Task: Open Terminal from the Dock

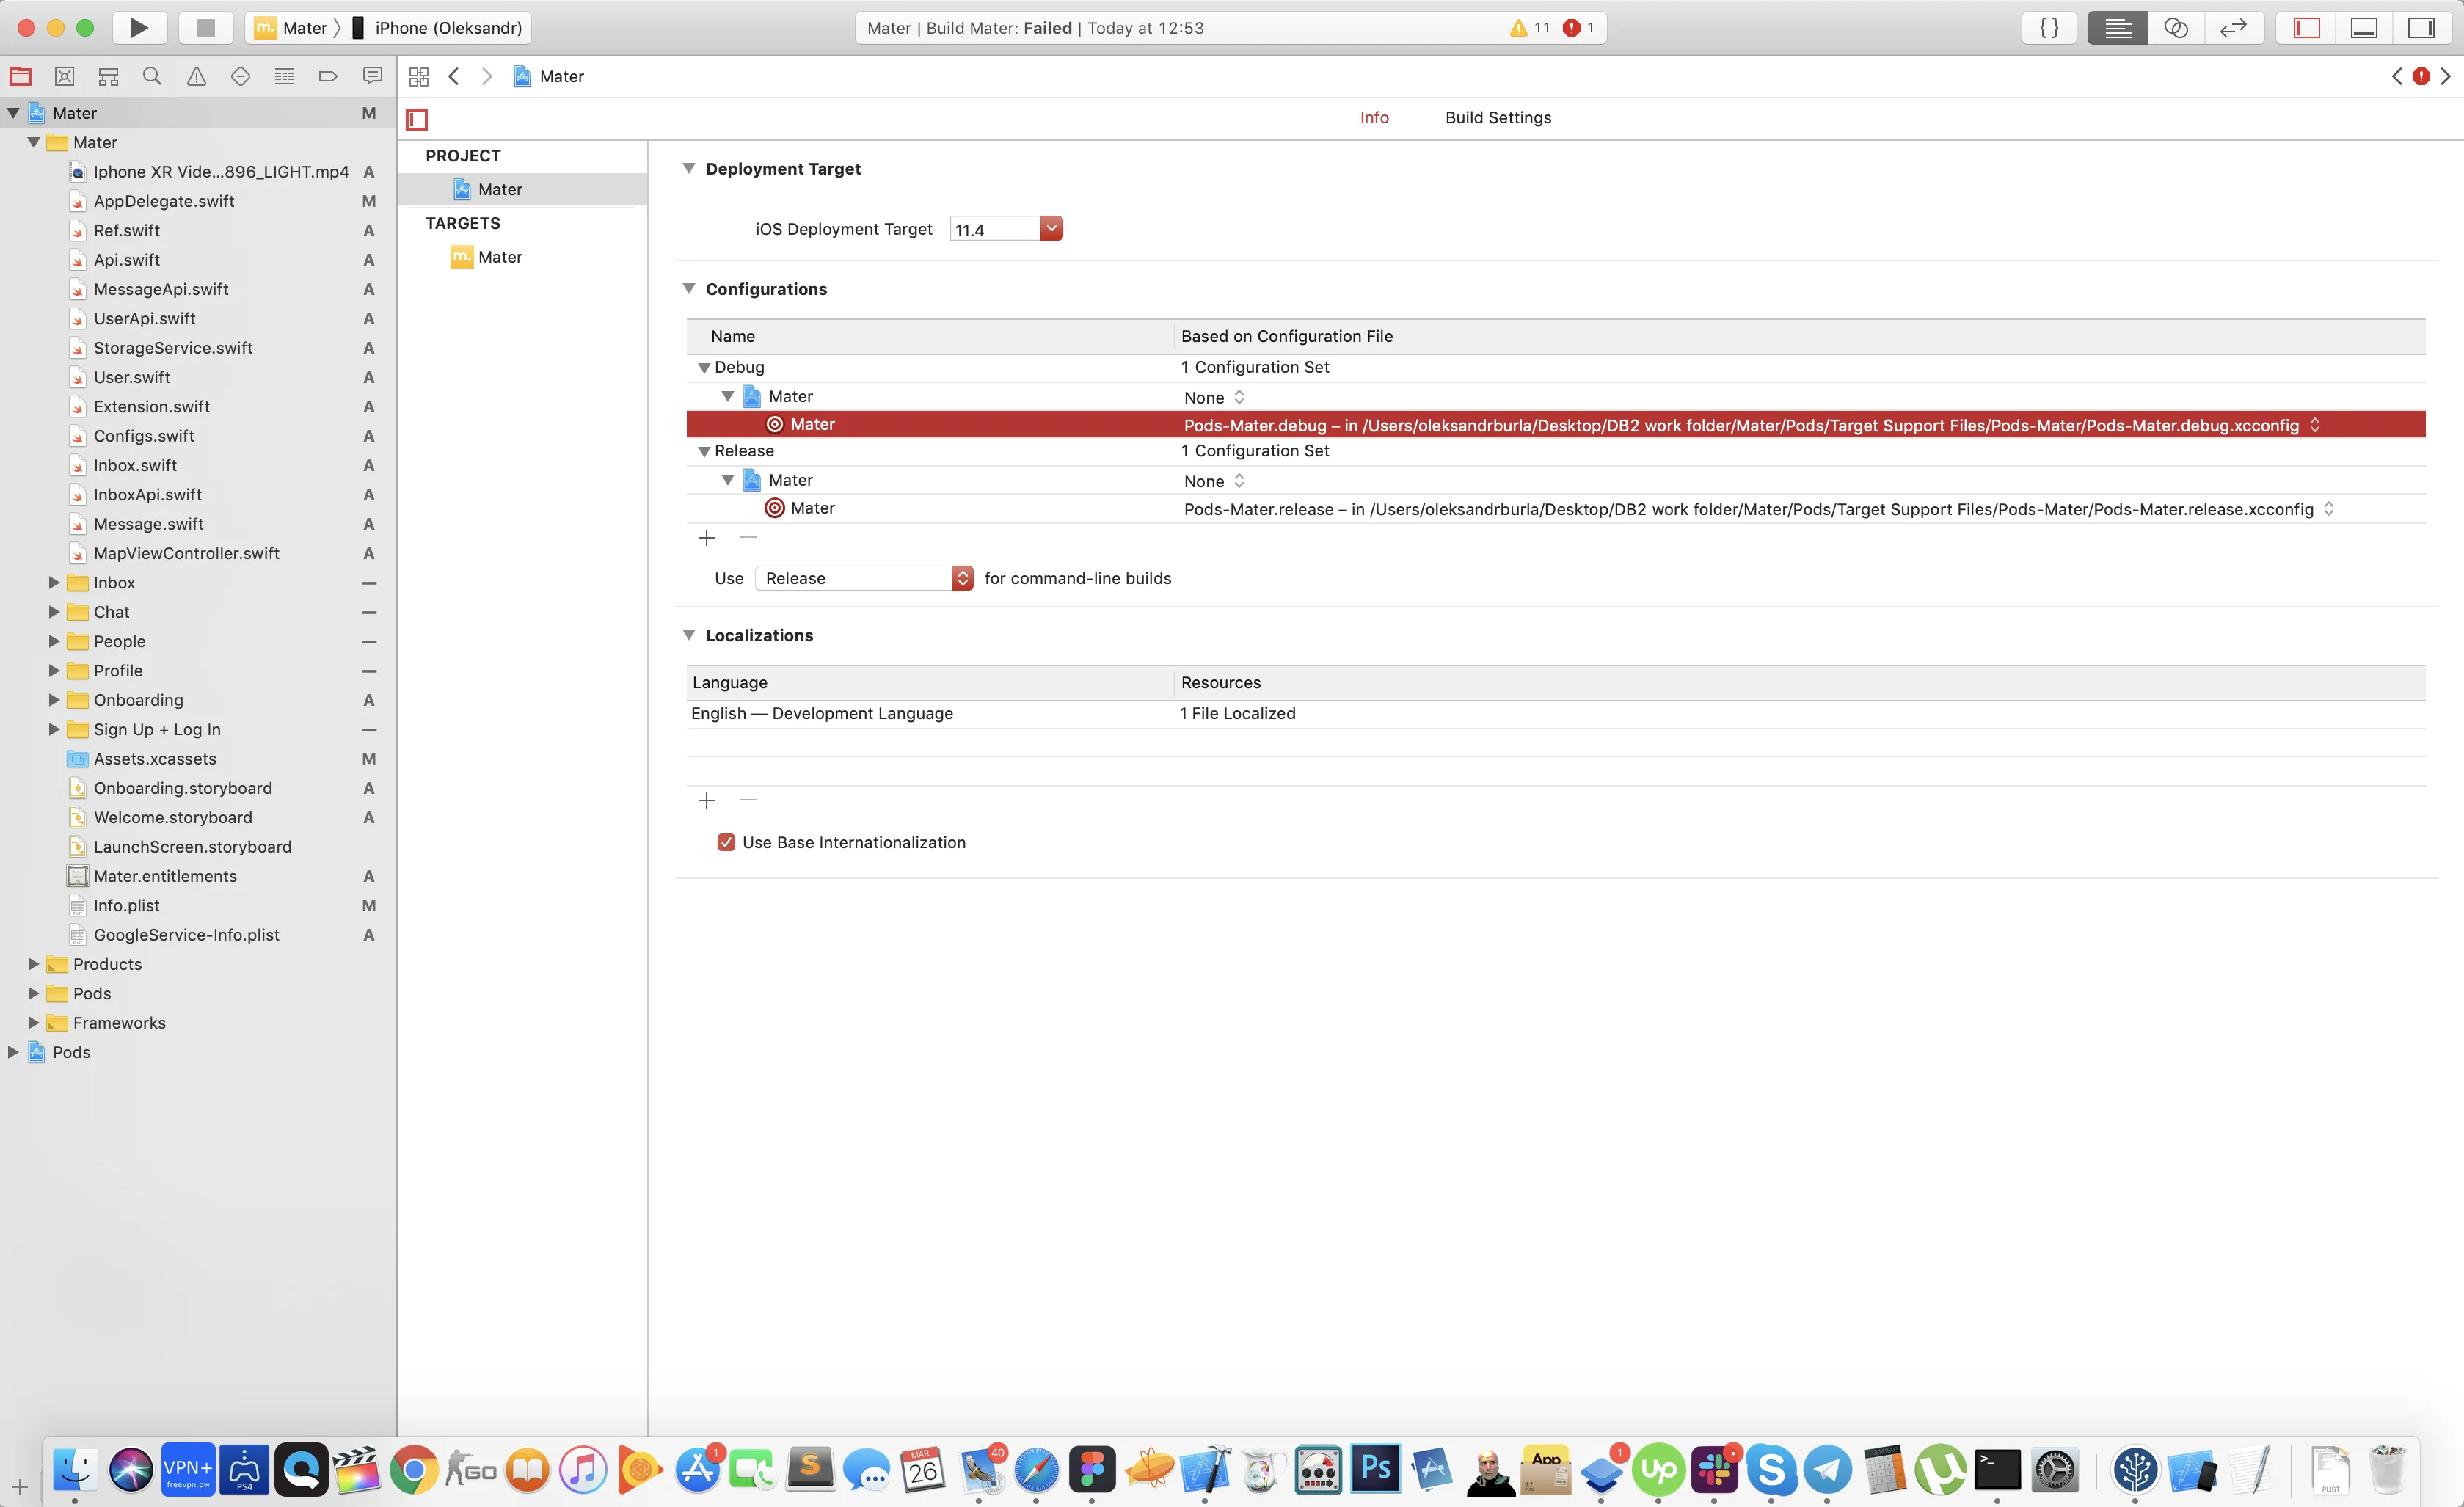Action: tap(1997, 1468)
